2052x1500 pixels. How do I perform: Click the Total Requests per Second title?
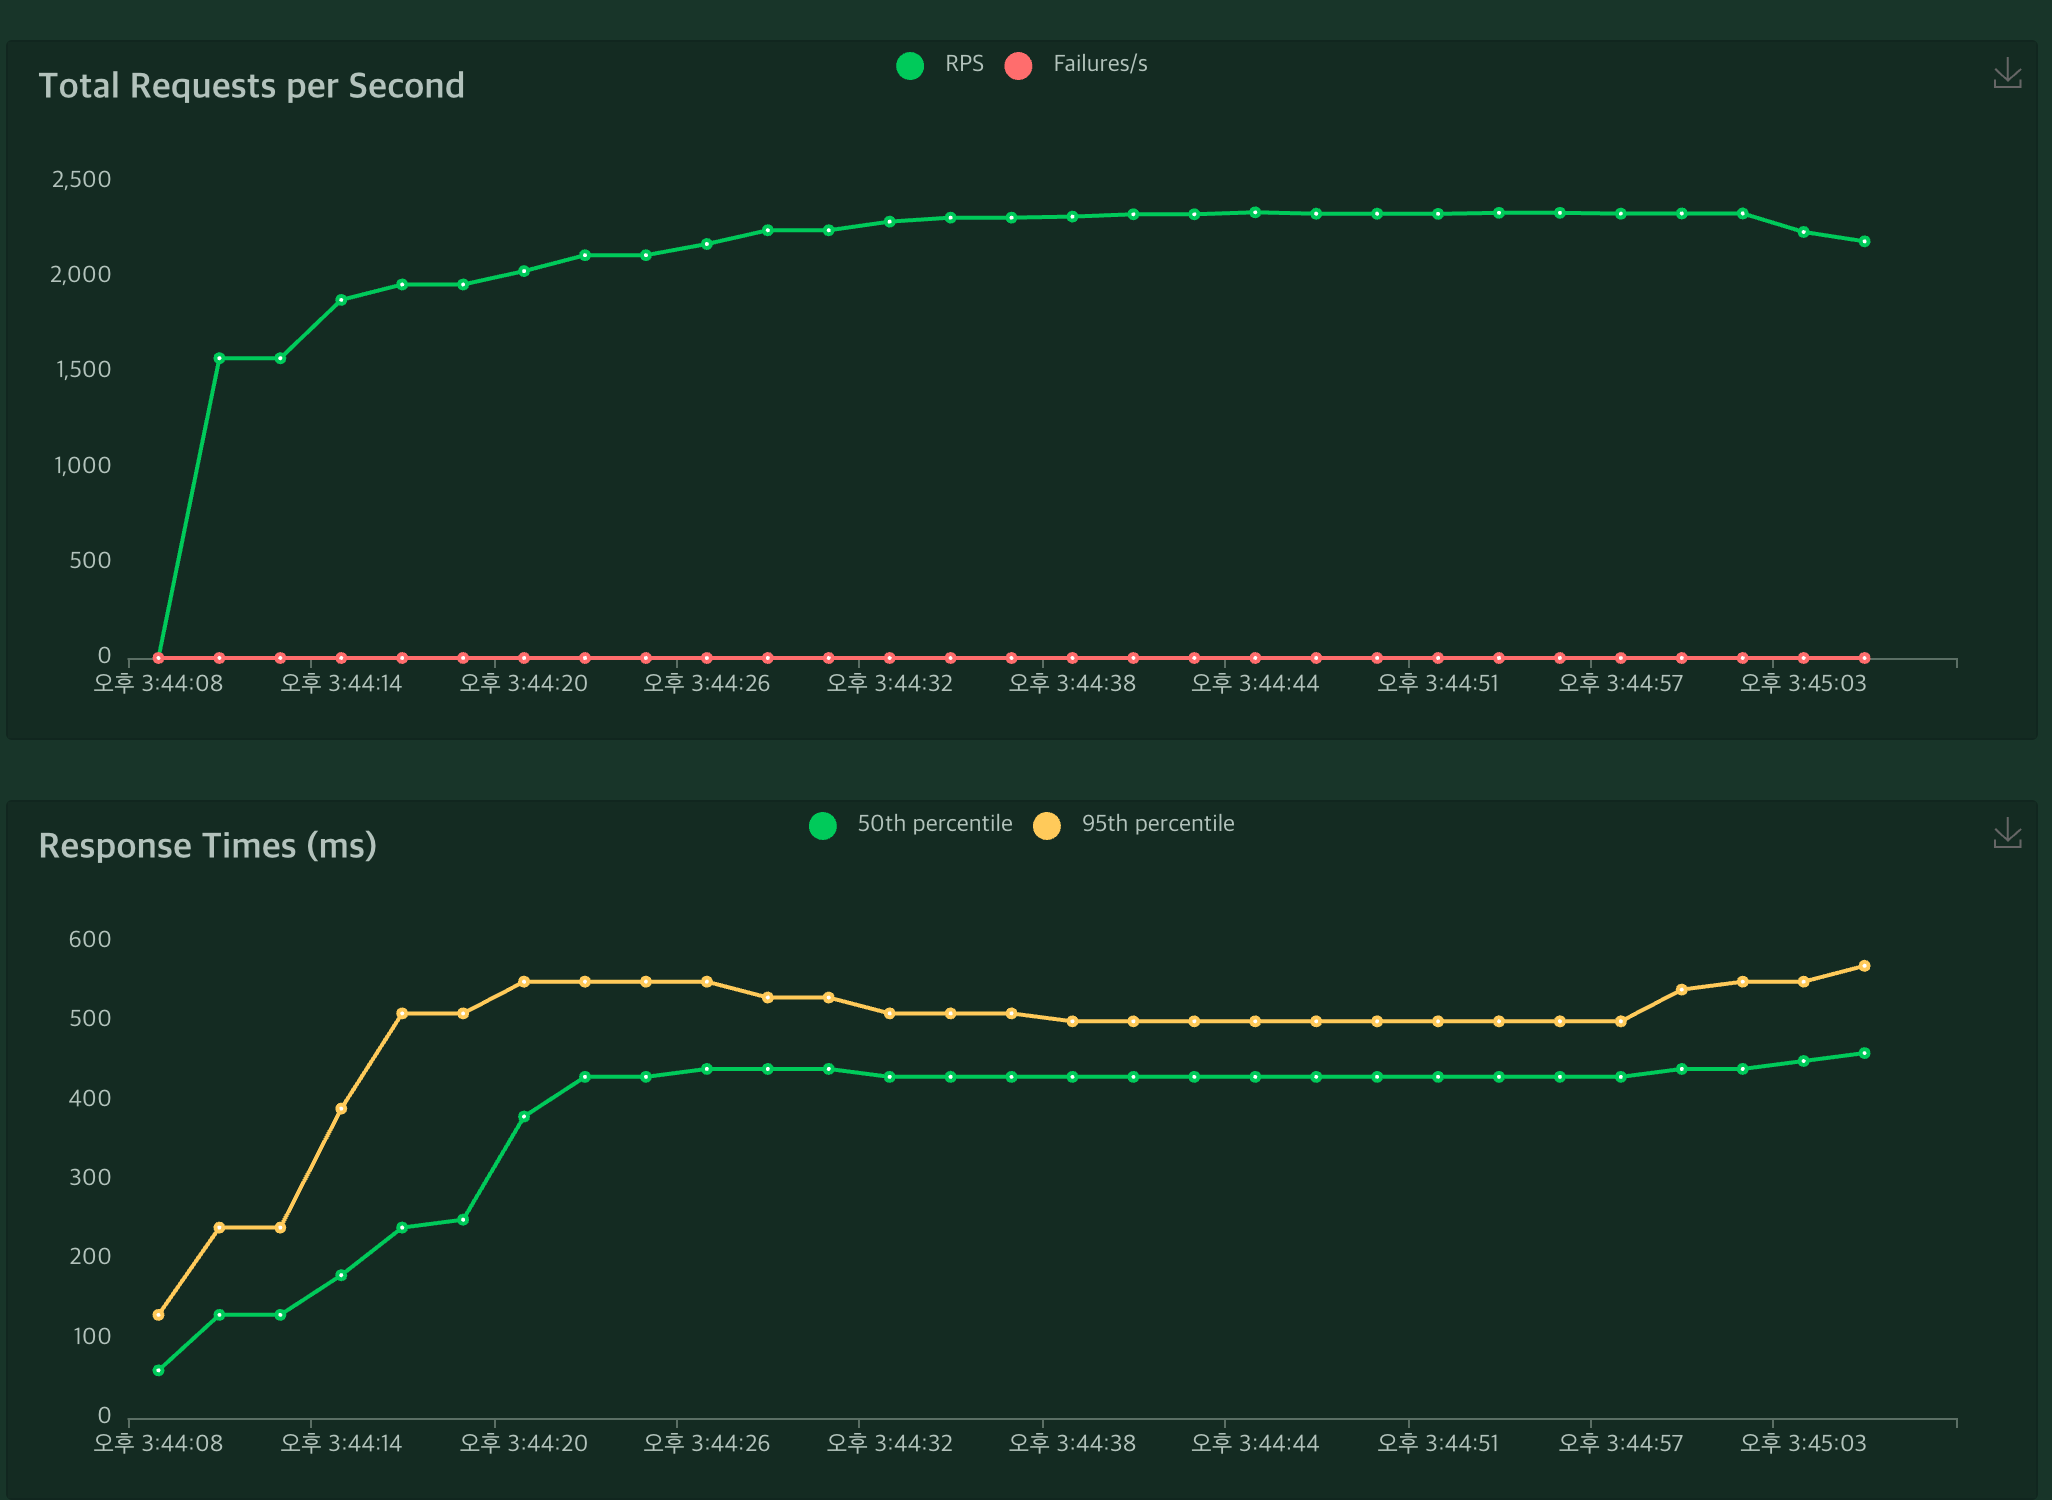click(251, 86)
